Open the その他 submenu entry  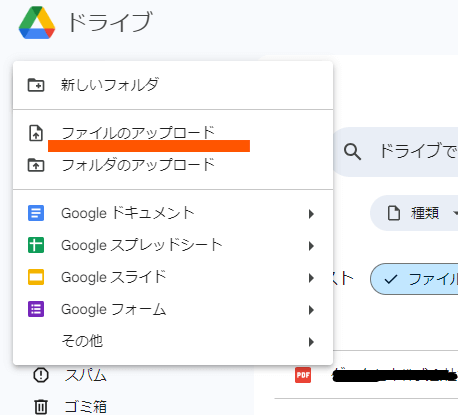(x=173, y=341)
